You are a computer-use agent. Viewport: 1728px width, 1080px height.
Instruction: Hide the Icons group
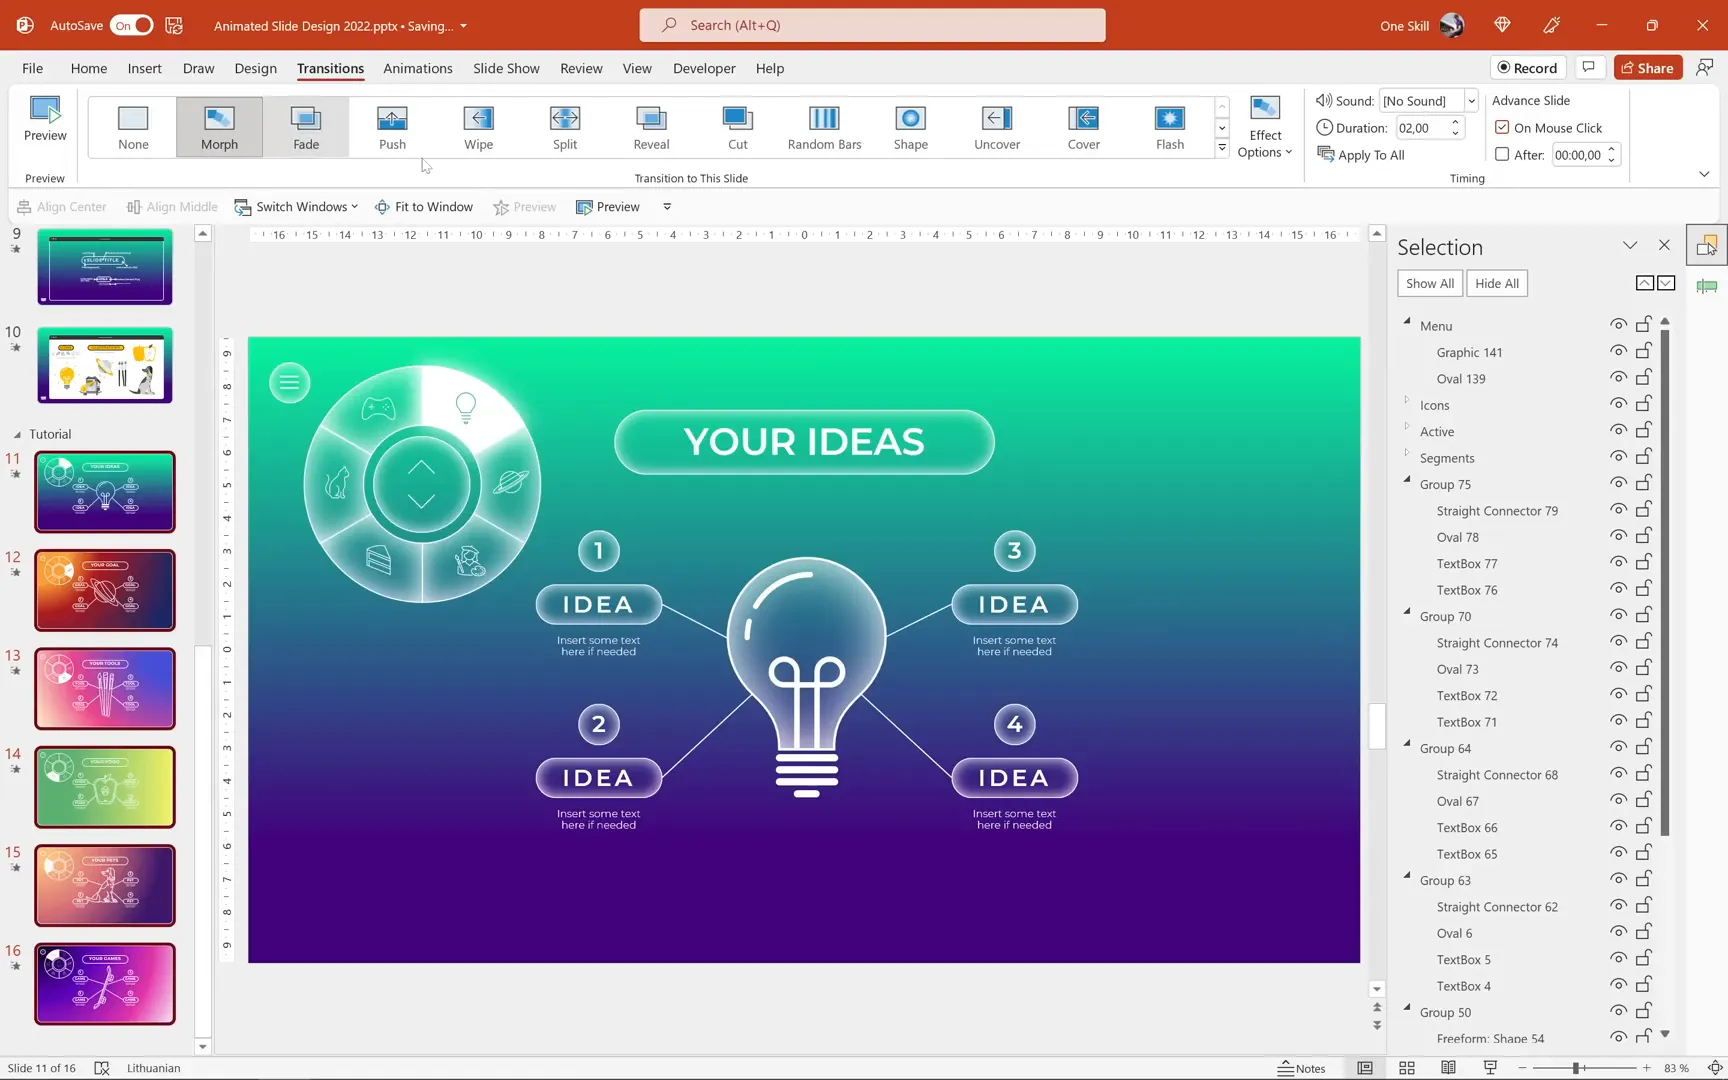(x=1618, y=404)
